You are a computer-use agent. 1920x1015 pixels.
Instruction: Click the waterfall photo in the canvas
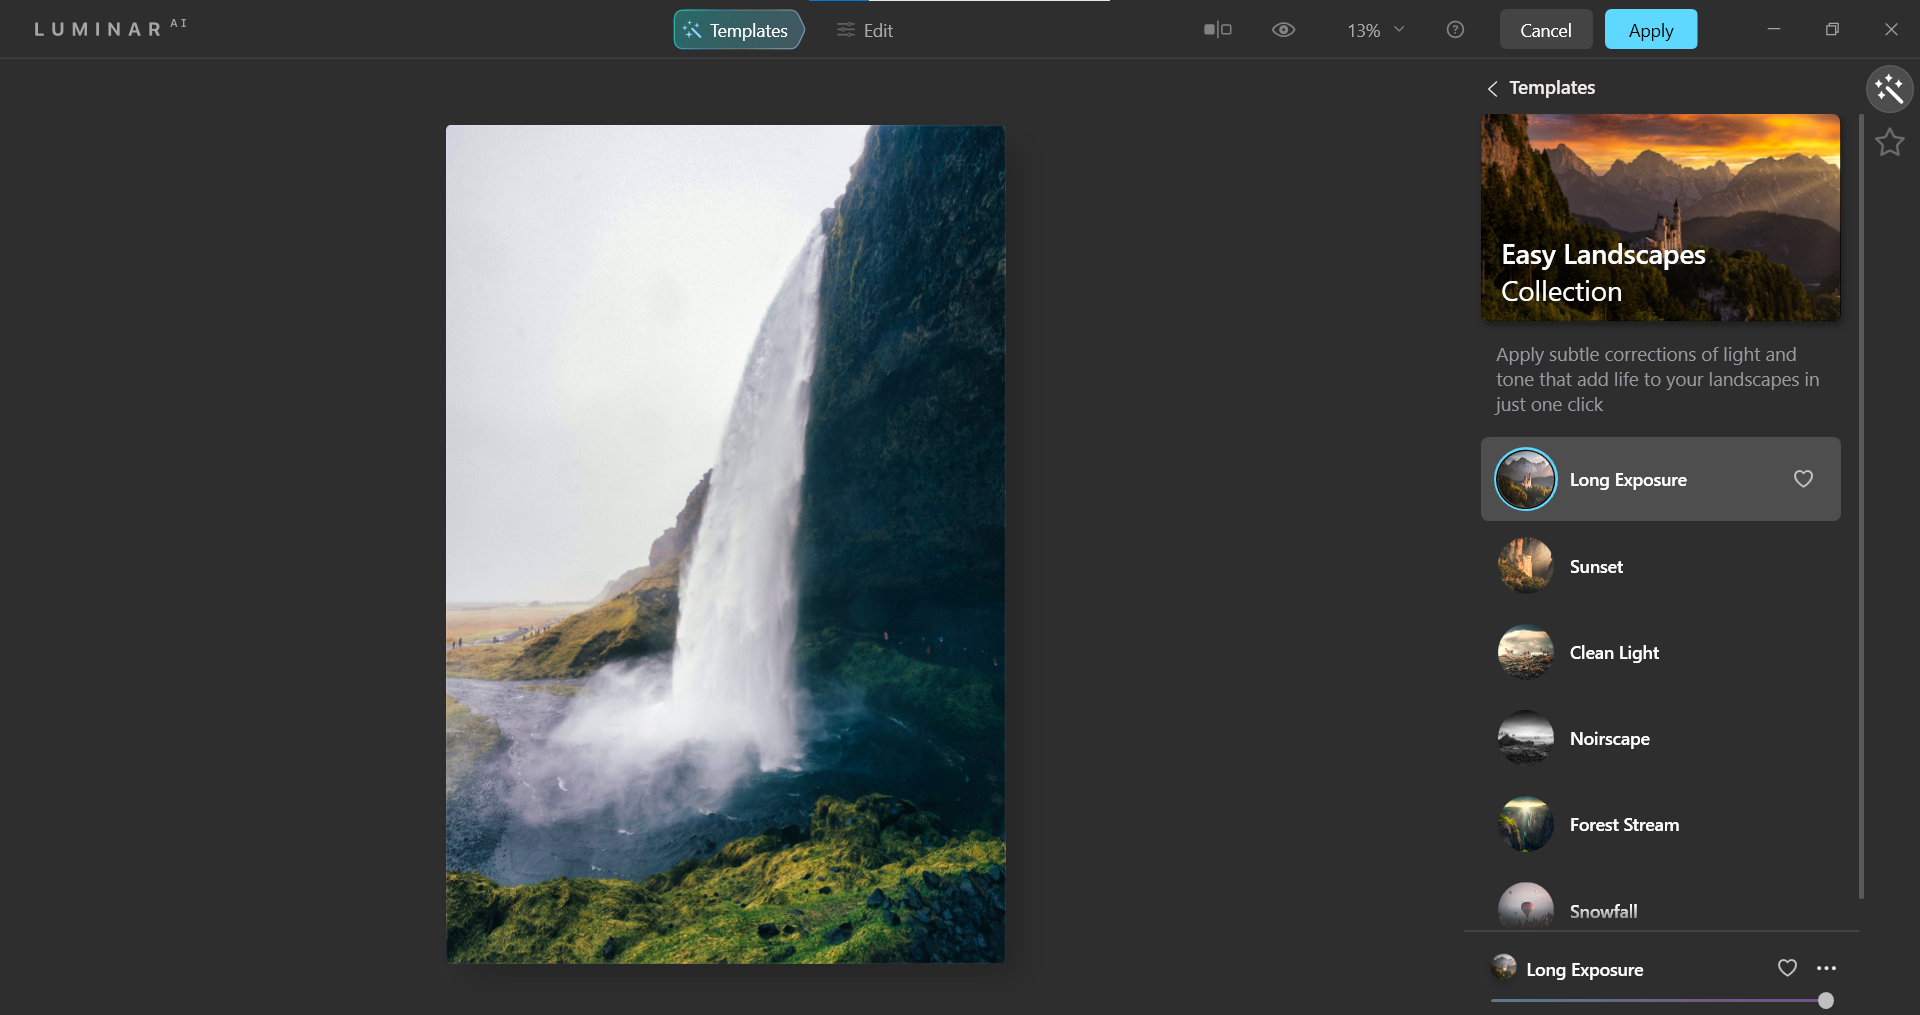coord(726,544)
